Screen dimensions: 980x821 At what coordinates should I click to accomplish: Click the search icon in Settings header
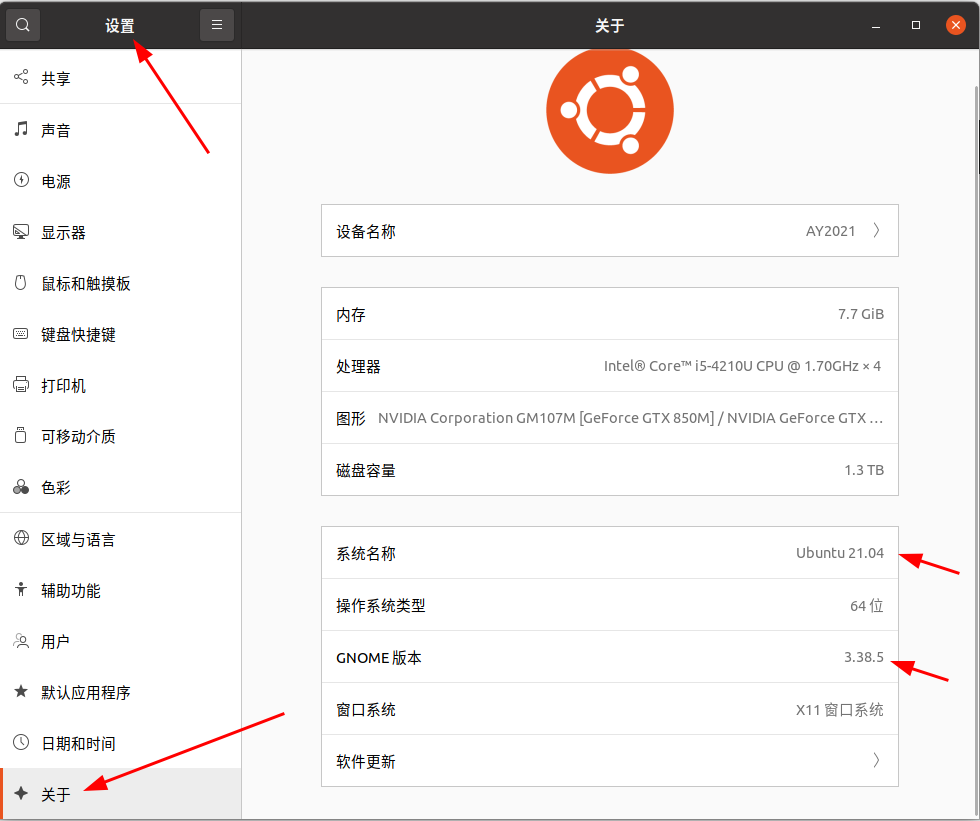(22, 25)
